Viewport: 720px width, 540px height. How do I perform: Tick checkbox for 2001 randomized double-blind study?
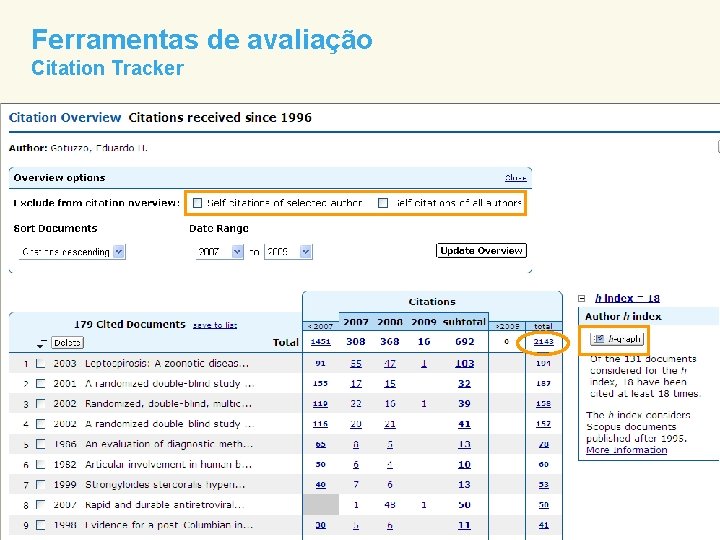click(x=40, y=383)
